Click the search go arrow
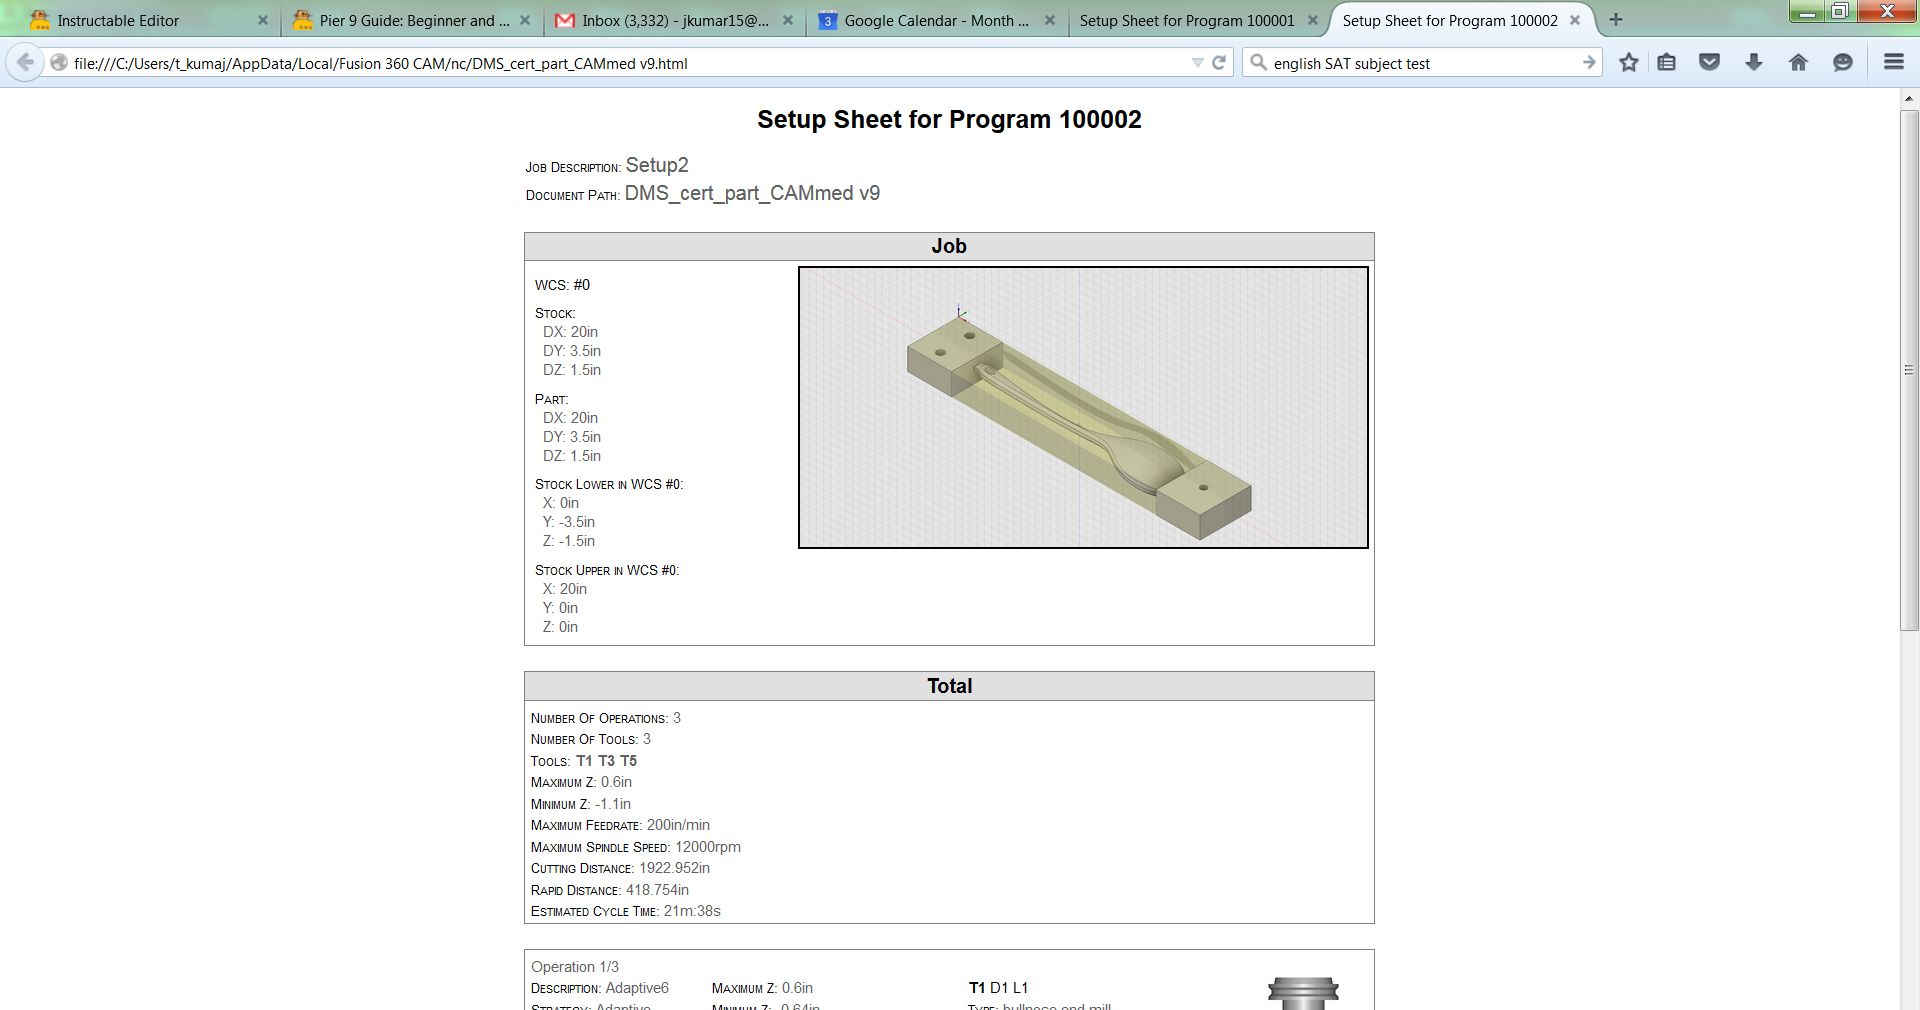 1589,62
